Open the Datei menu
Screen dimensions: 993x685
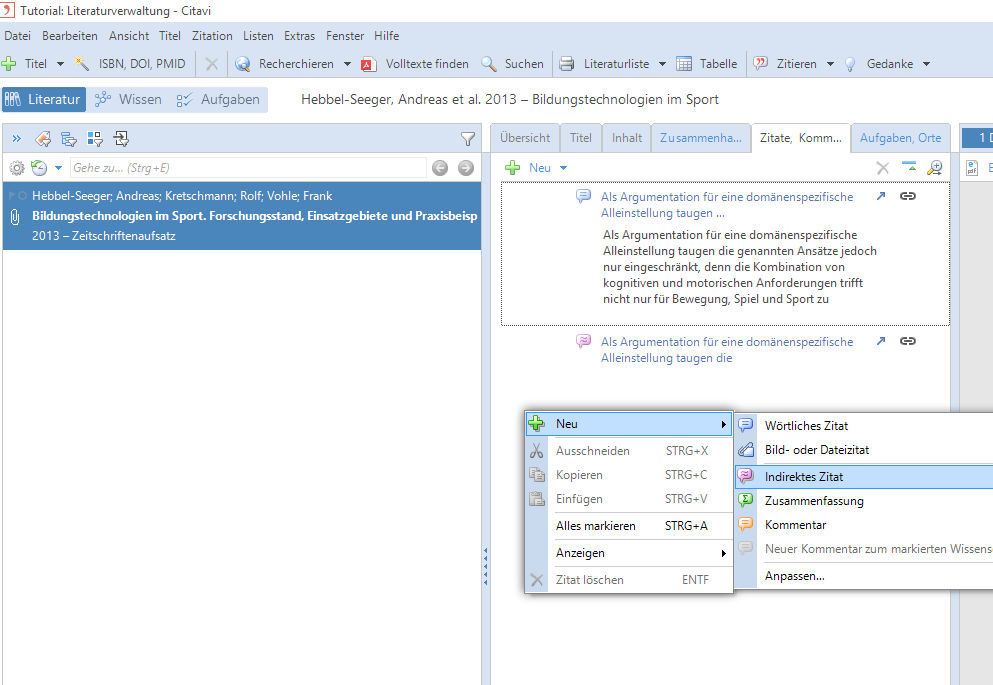tap(17, 36)
